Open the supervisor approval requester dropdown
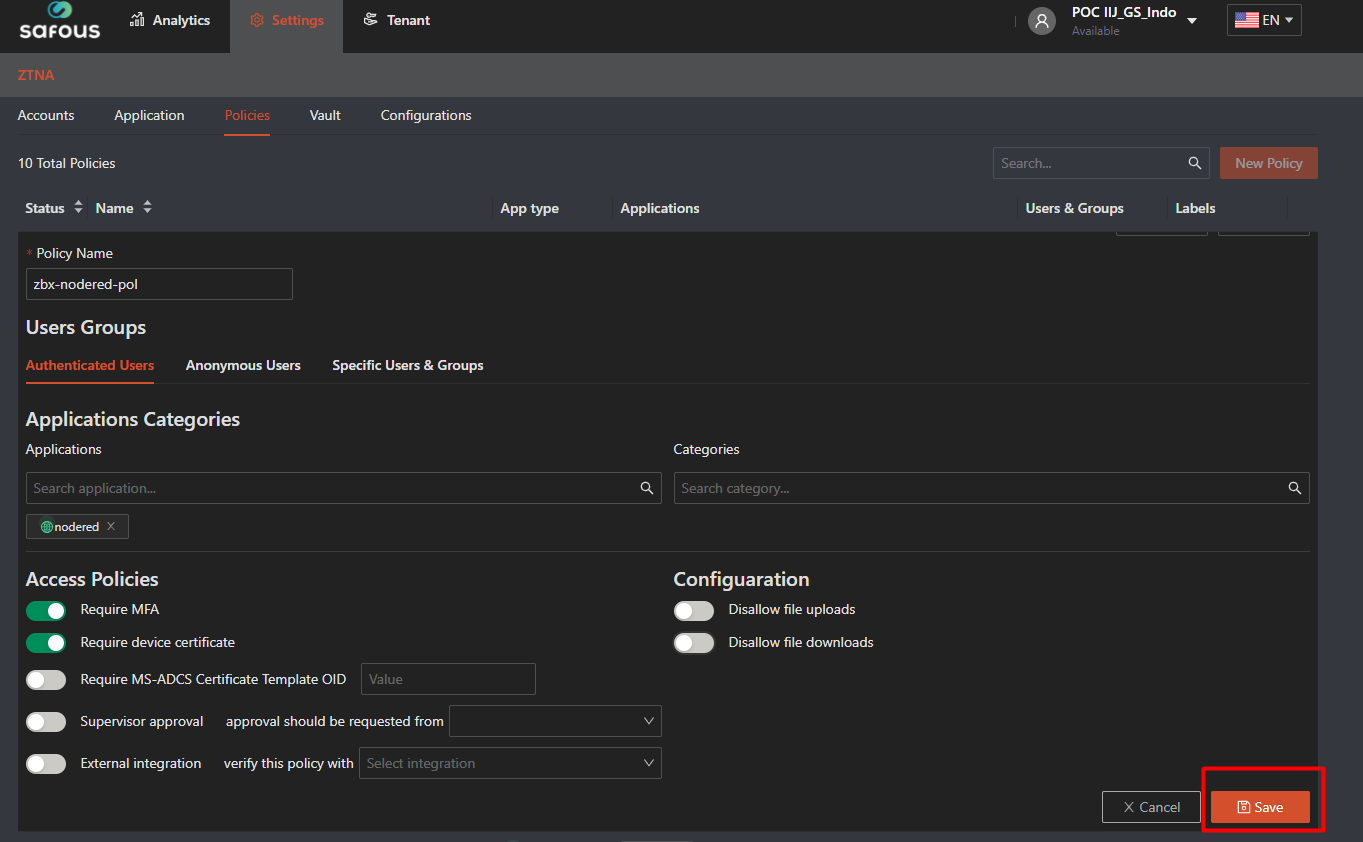1363x842 pixels. click(555, 721)
